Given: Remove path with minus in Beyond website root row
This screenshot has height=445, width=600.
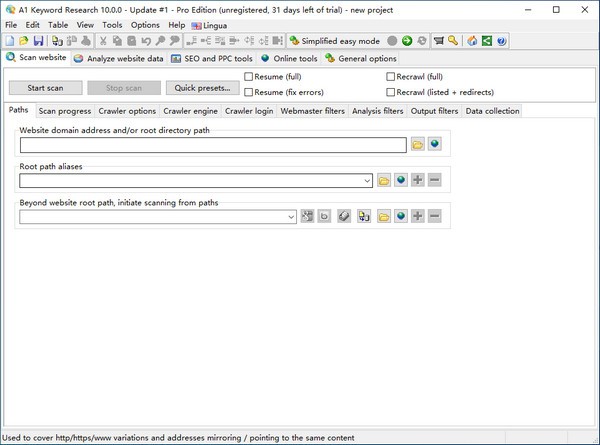Looking at the screenshot, I should pos(434,216).
